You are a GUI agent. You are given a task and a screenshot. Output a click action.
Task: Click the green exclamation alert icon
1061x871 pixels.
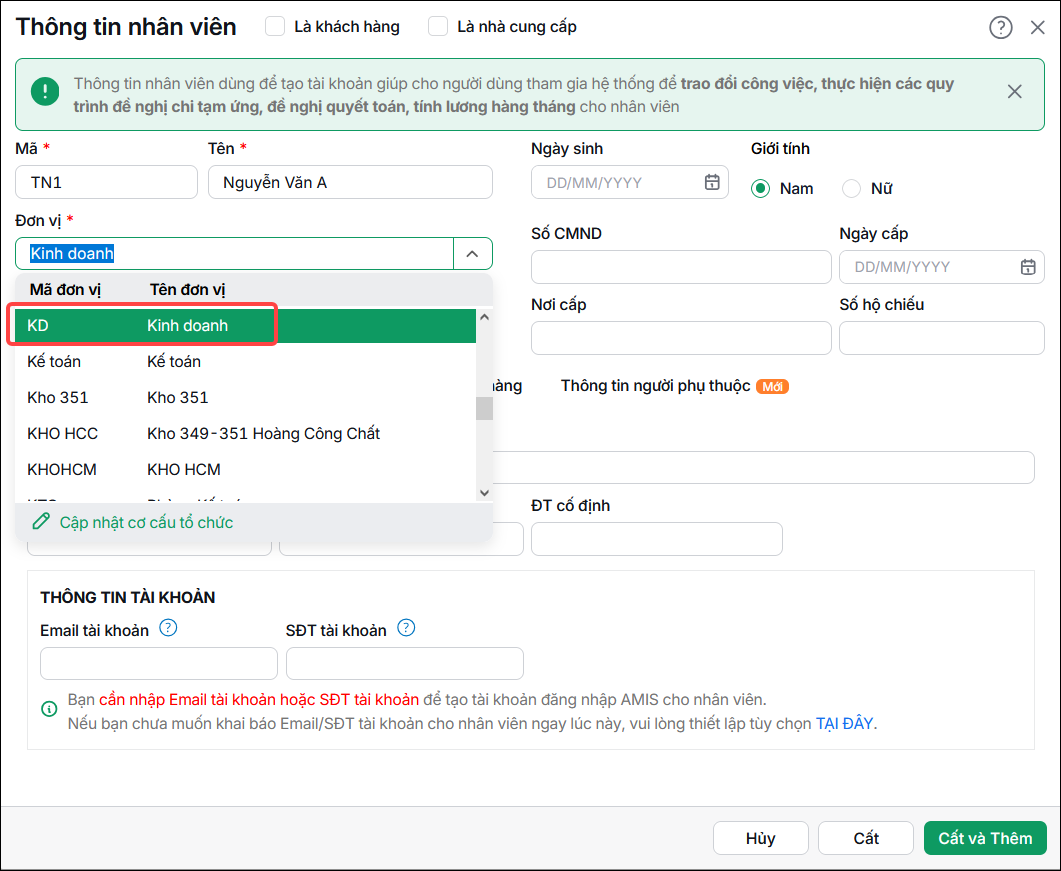click(x=45, y=91)
